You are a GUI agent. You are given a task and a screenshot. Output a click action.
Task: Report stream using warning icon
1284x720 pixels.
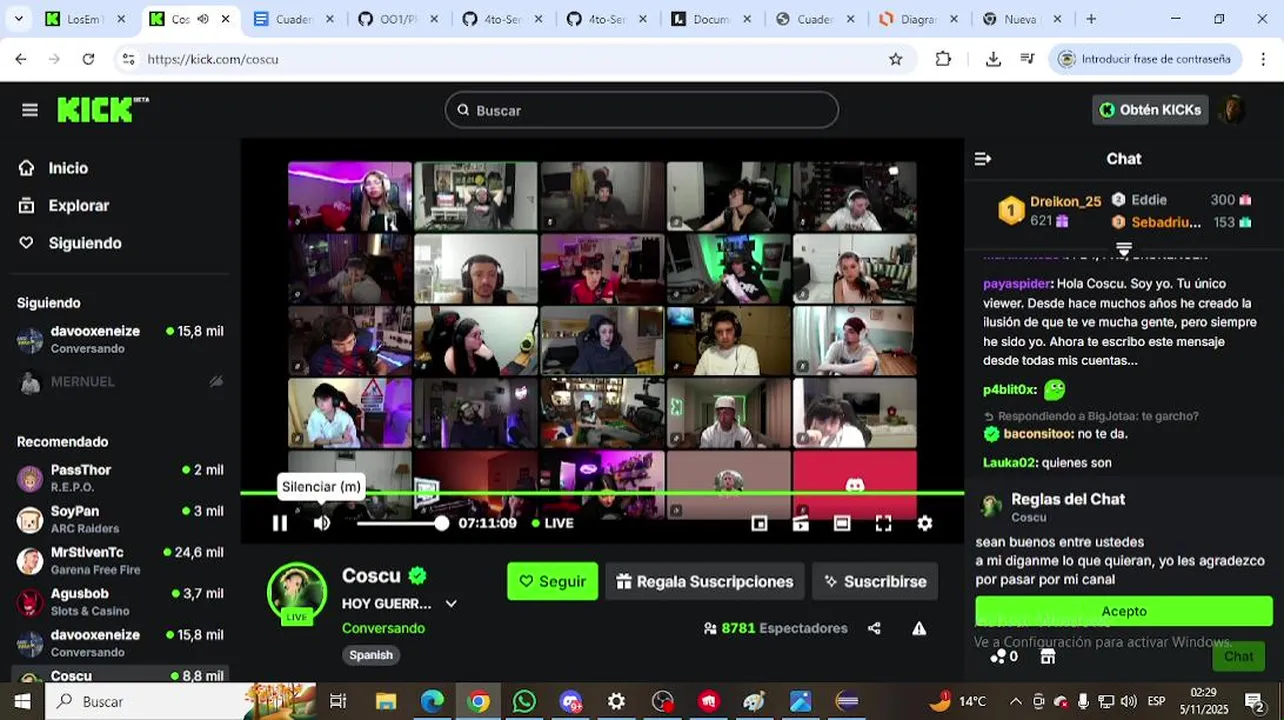pos(919,628)
